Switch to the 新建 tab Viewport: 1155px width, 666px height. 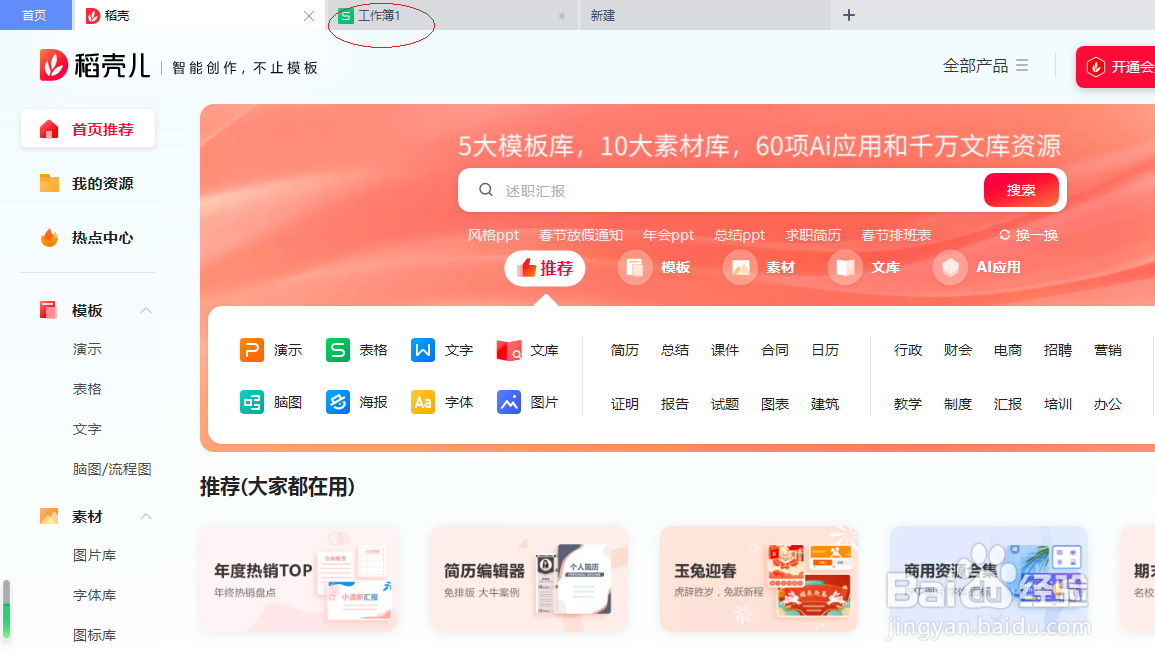[706, 15]
